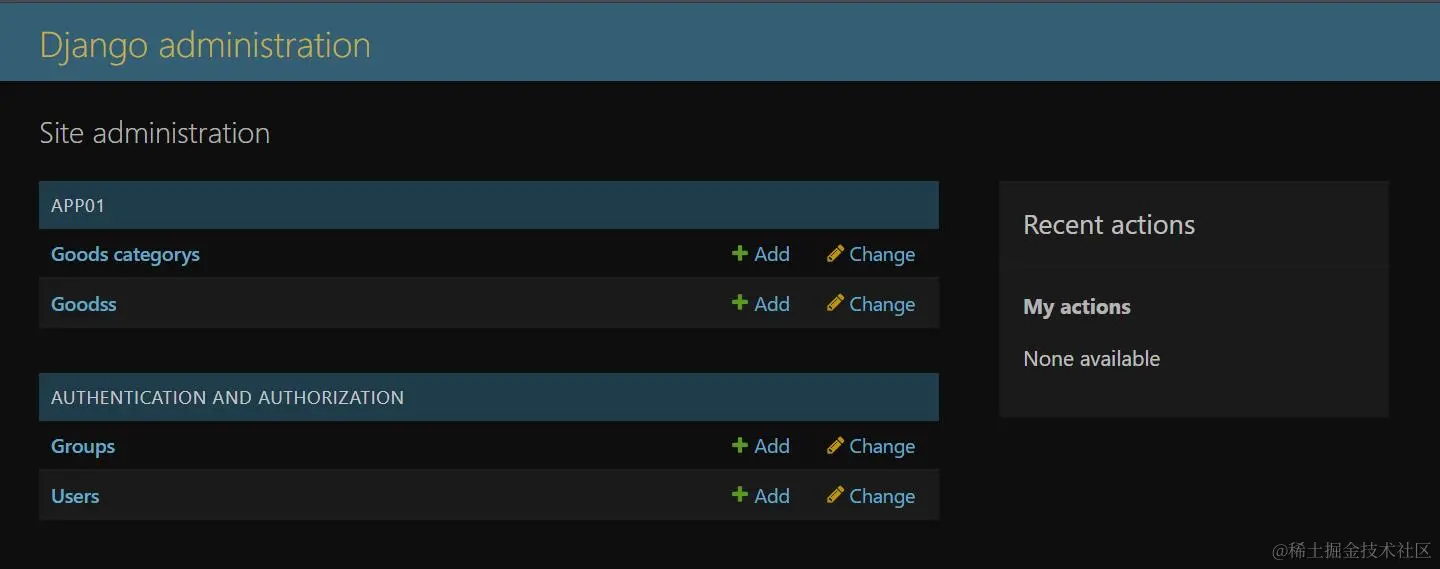Open the Goodss model list
The width and height of the screenshot is (1440, 569).
[x=84, y=304]
